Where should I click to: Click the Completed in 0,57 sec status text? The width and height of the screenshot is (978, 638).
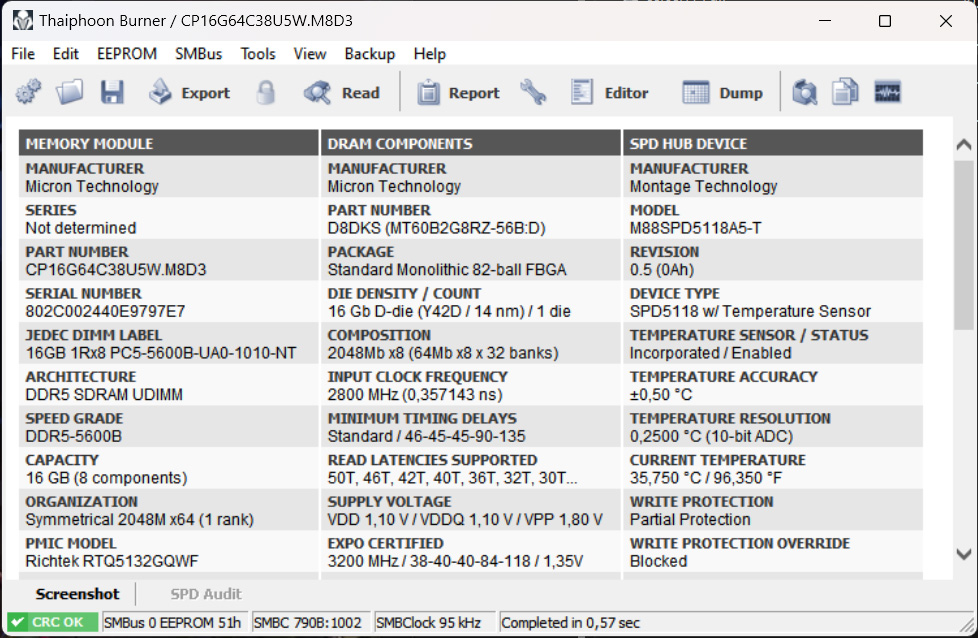click(x=570, y=622)
